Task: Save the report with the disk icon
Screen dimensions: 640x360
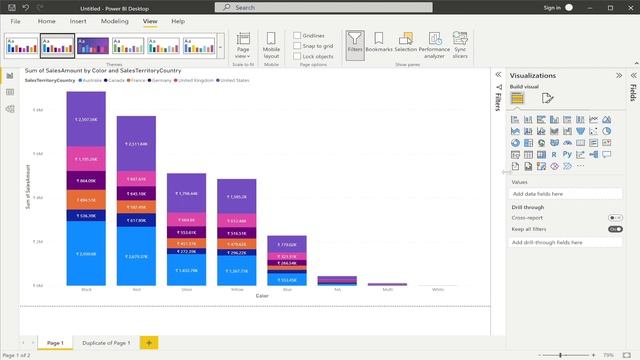Action: click(x=12, y=7)
